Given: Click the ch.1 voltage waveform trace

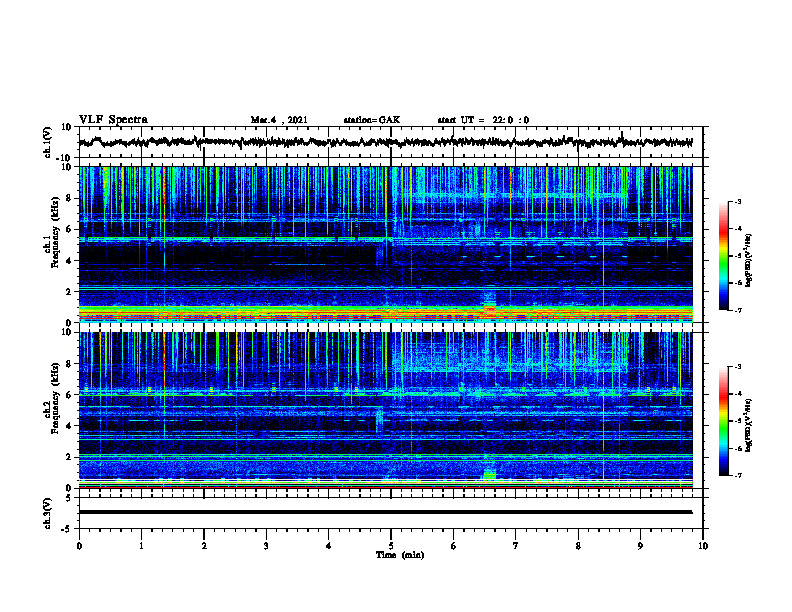Looking at the screenshot, I should coord(385,142).
